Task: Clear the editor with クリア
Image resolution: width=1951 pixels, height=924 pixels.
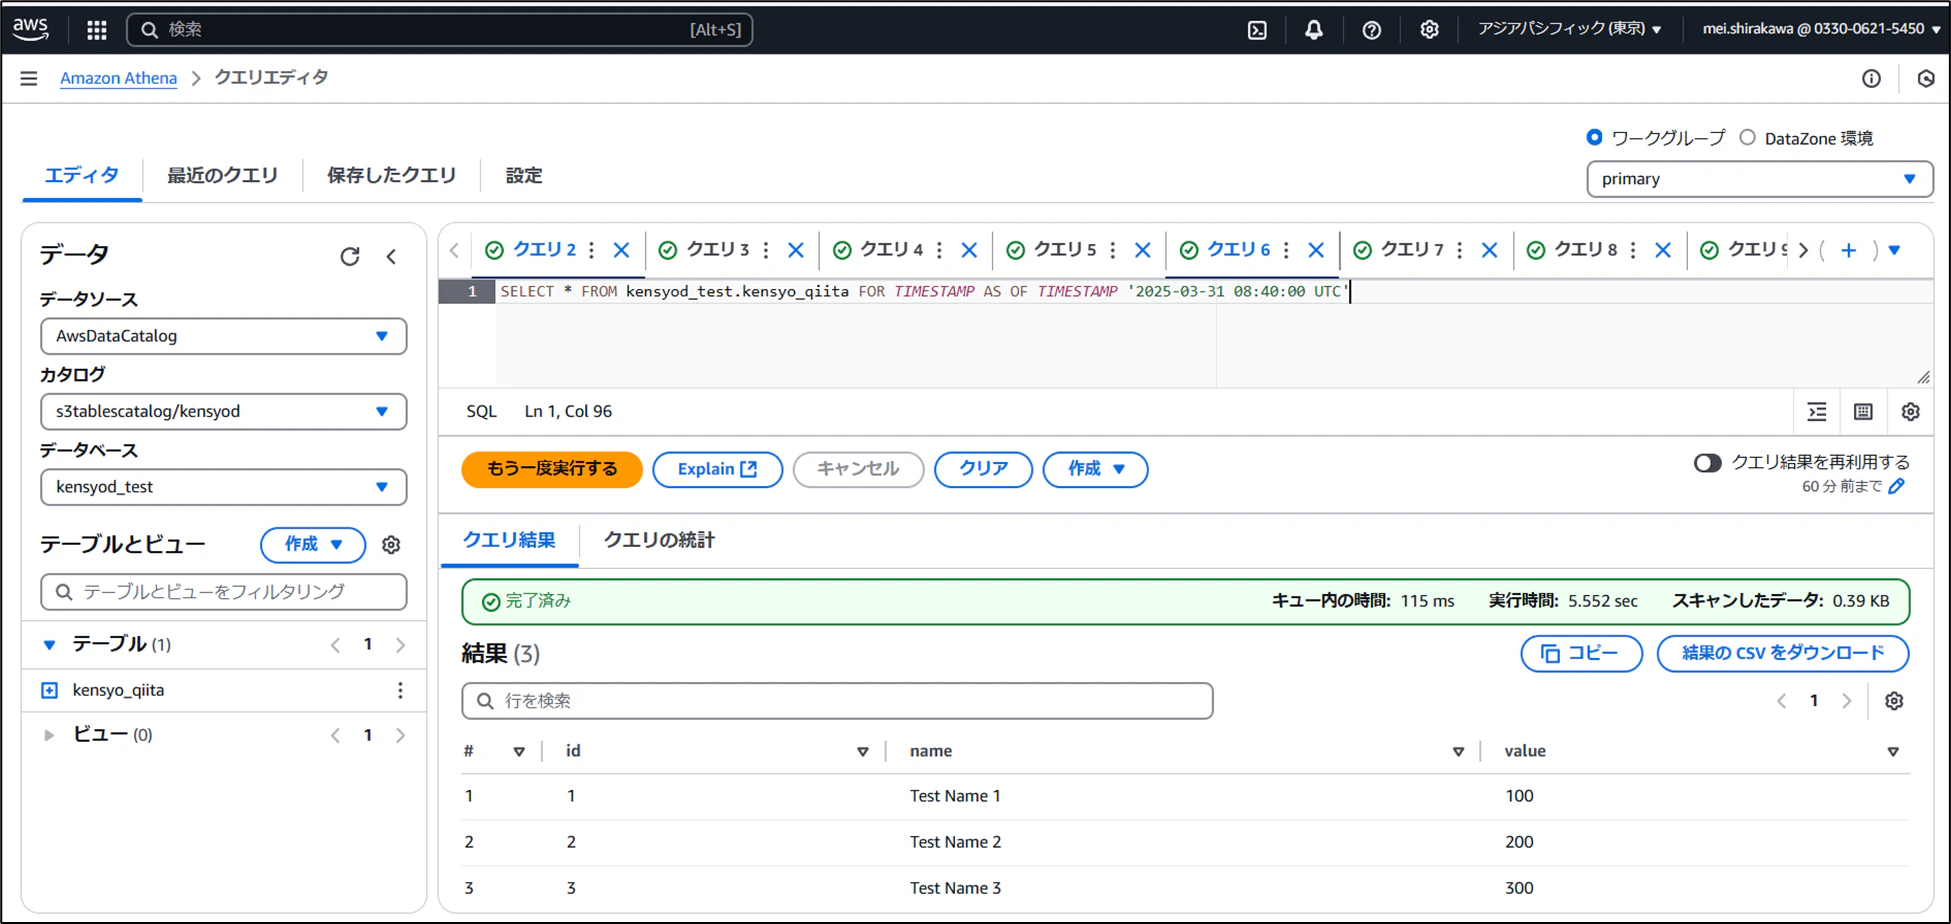Action: [983, 469]
